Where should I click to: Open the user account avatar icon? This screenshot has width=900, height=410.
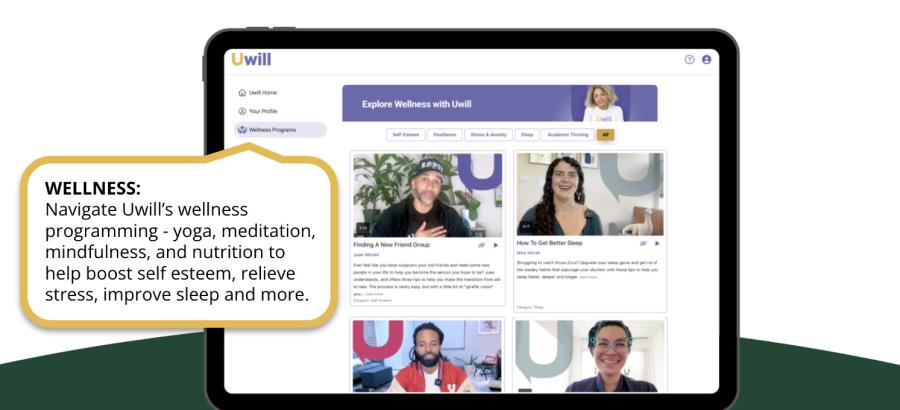(707, 60)
